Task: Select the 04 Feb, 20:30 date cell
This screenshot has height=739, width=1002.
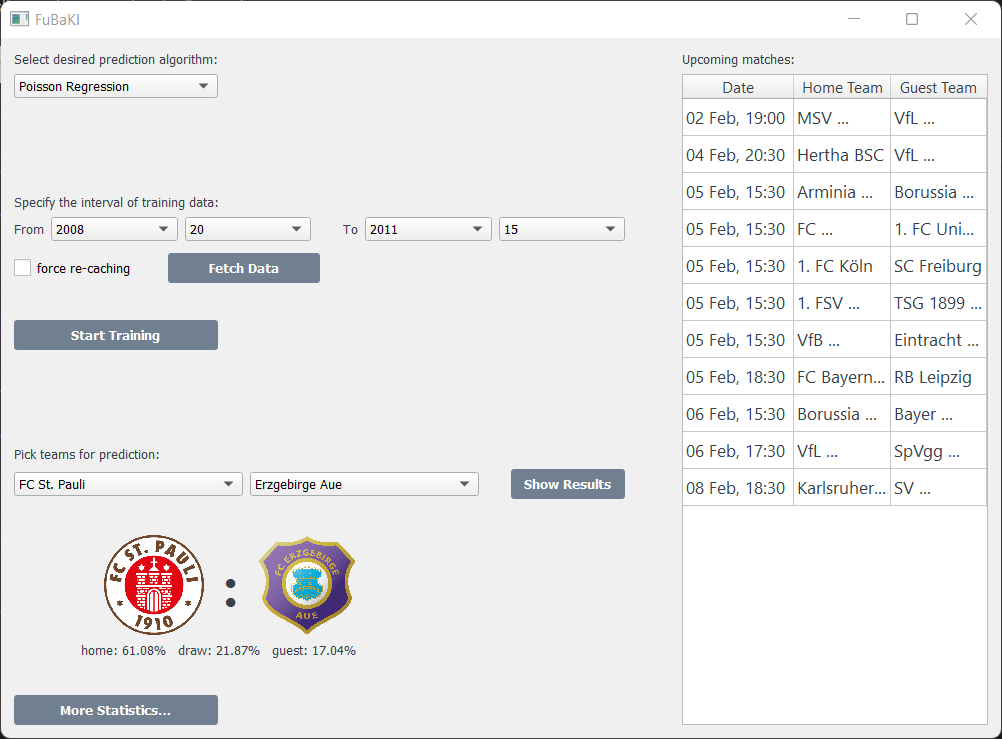Action: pyautogui.click(x=738, y=155)
